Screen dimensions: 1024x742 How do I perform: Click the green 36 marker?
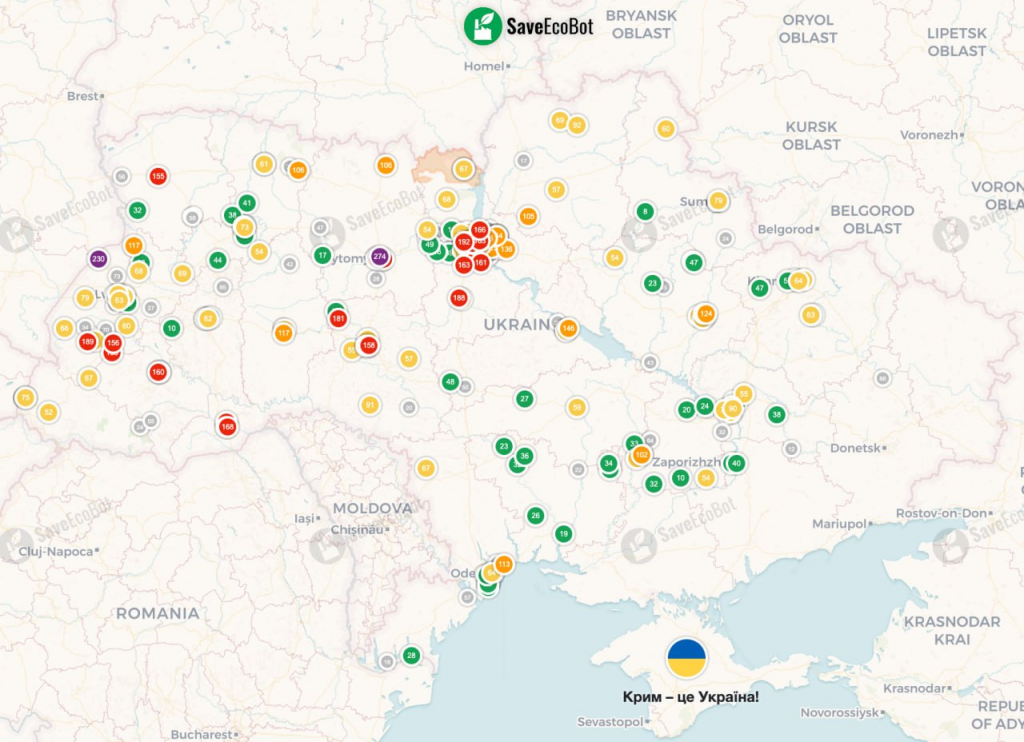pyautogui.click(x=524, y=456)
